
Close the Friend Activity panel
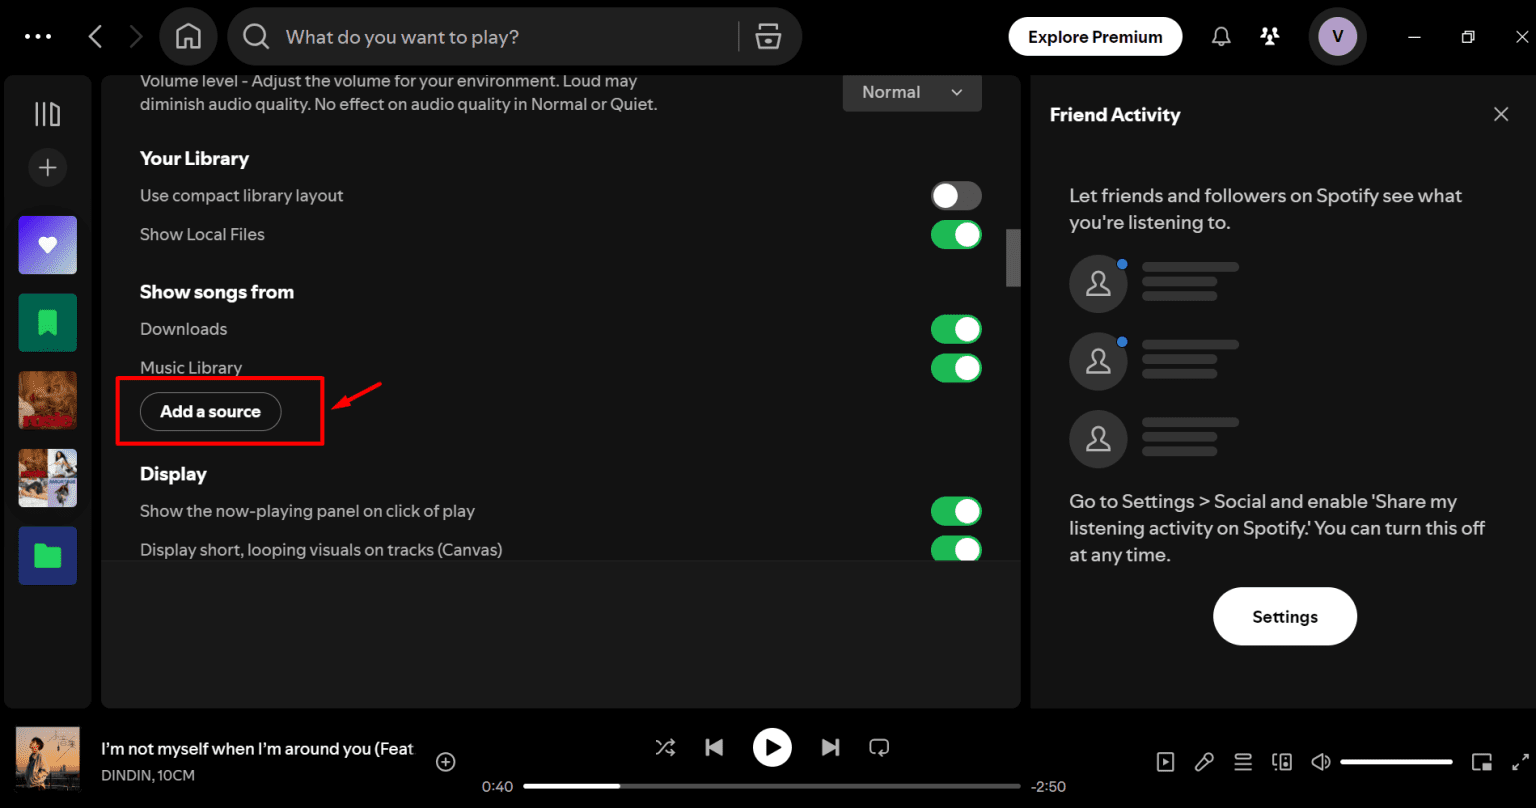(1501, 114)
